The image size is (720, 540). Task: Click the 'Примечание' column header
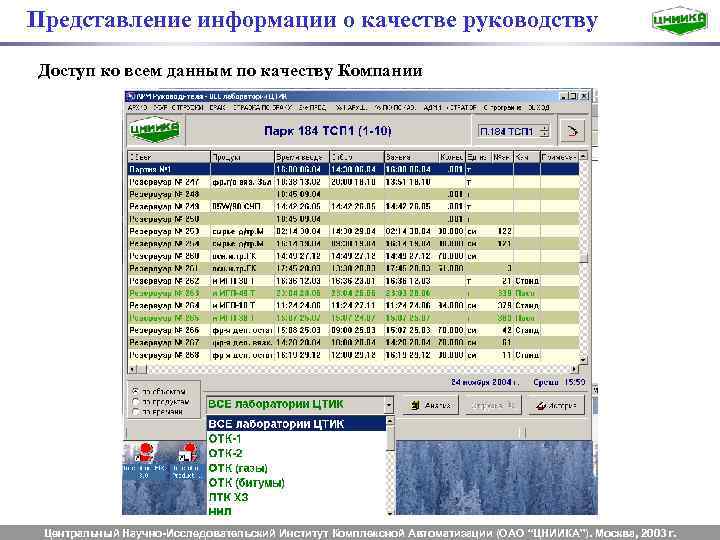coord(559,157)
